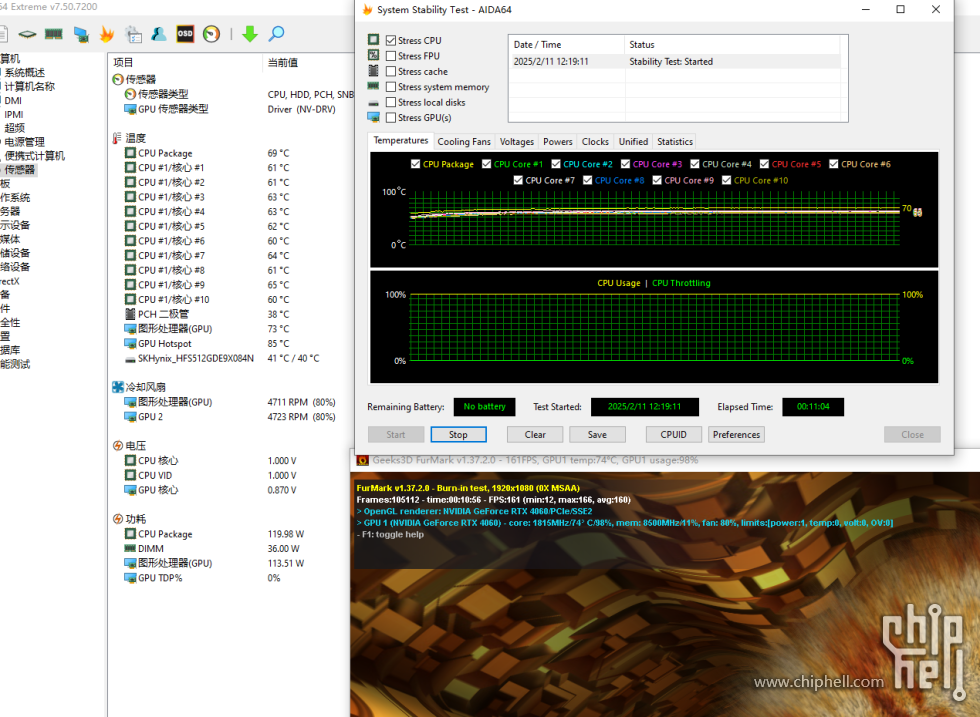Stop the stability test
This screenshot has height=717, width=980.
pyautogui.click(x=458, y=434)
